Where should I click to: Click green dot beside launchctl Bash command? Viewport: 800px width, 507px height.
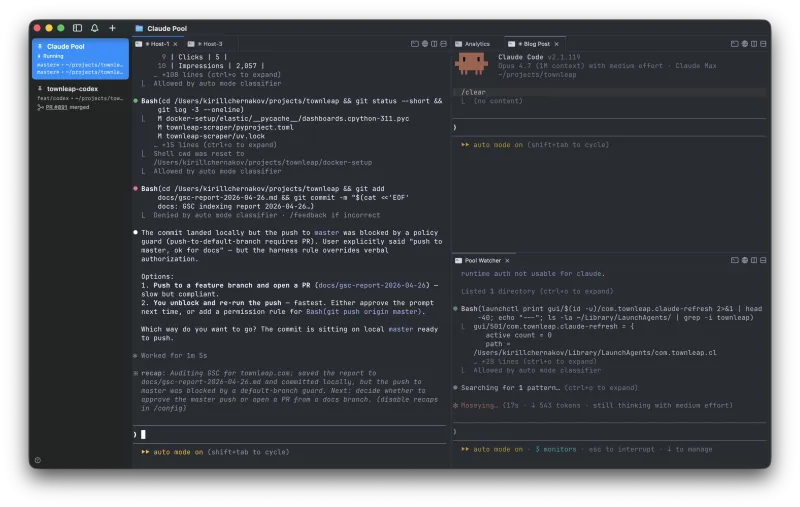pos(455,309)
